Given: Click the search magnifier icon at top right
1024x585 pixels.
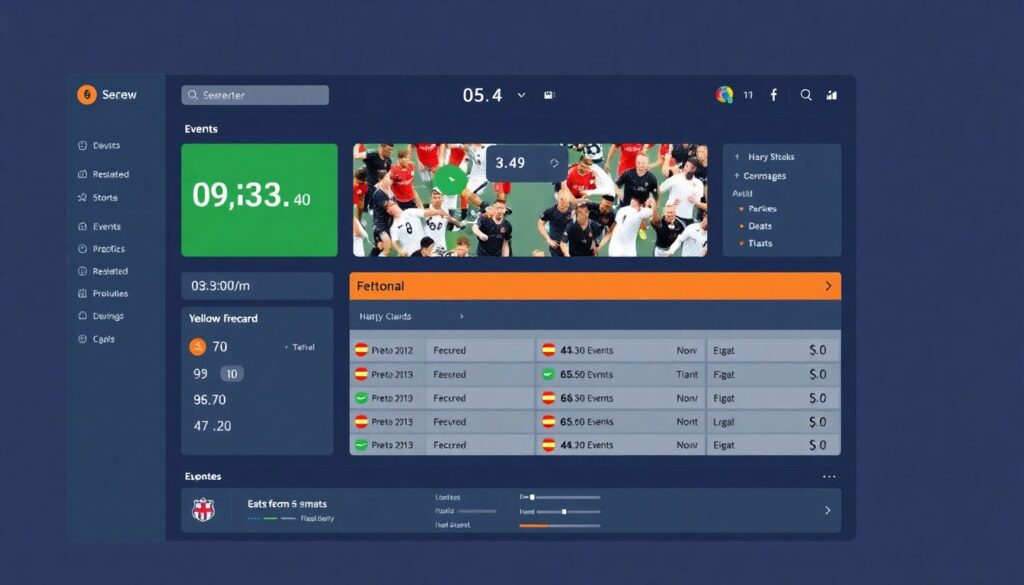Looking at the screenshot, I should 806,95.
